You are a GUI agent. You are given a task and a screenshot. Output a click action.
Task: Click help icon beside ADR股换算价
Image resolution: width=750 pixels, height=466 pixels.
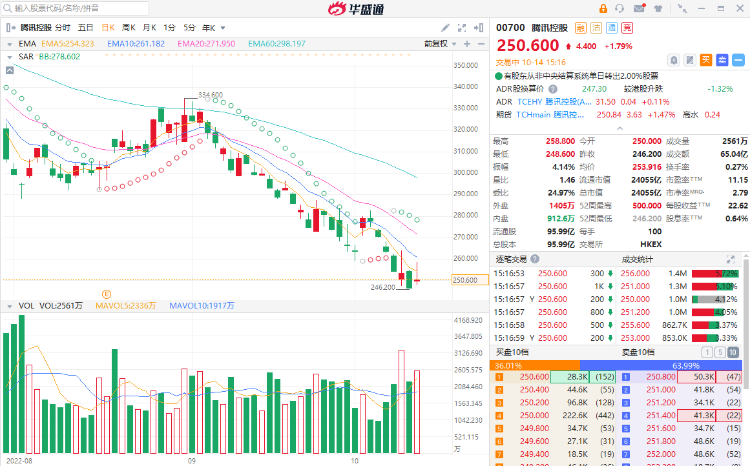coord(553,89)
